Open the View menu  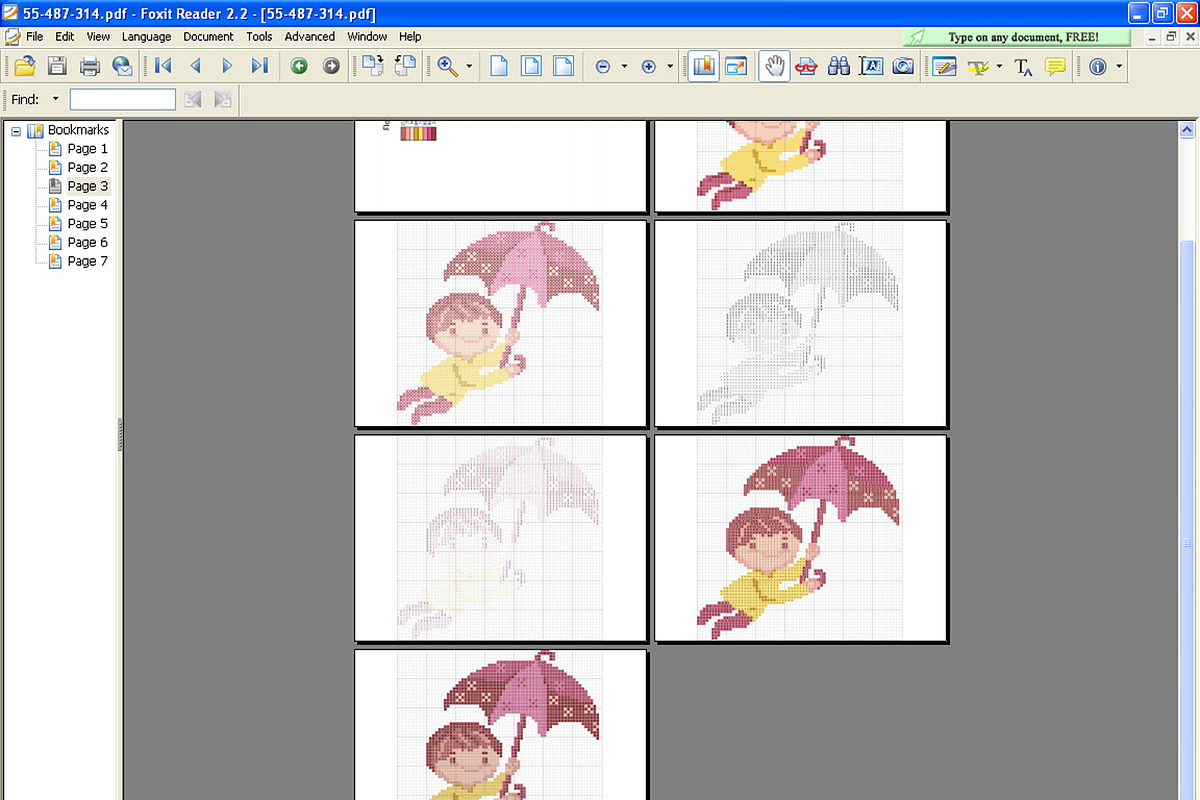(98, 36)
